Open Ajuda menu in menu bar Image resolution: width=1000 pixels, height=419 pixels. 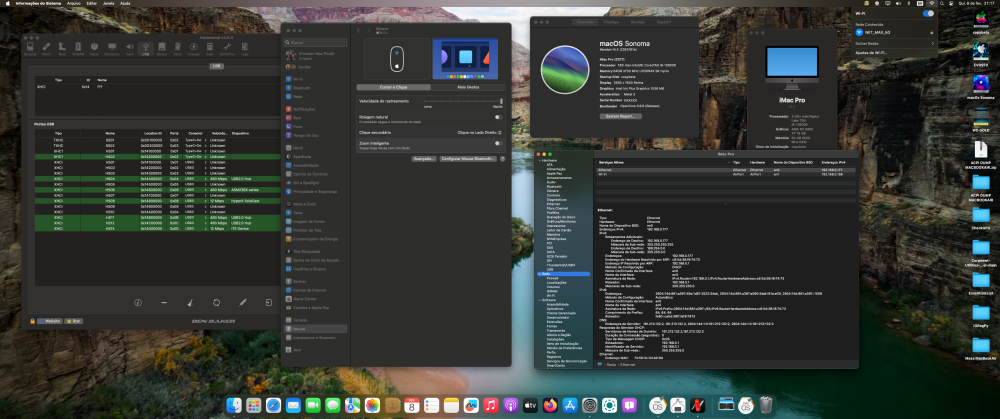[x=125, y=3]
